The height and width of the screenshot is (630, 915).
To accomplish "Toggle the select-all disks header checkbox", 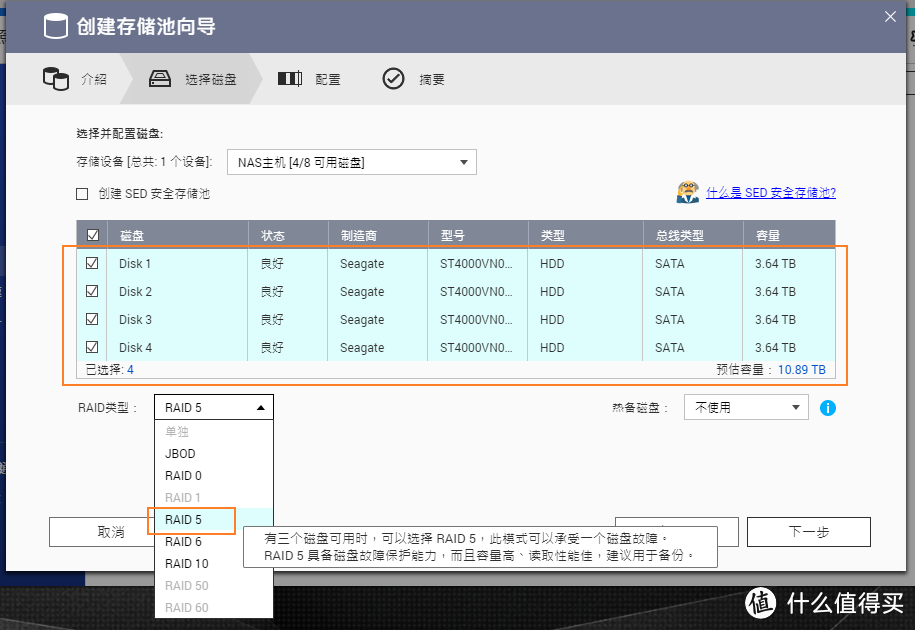I will 93,235.
